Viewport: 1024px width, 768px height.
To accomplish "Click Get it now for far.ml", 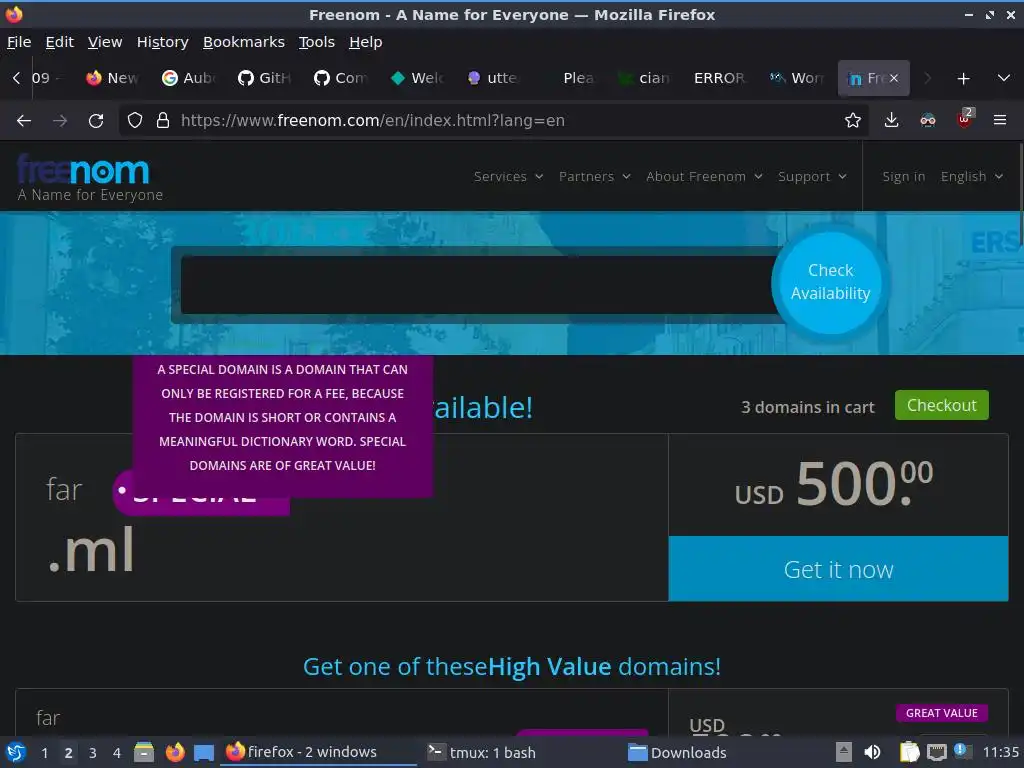I will pos(839,569).
